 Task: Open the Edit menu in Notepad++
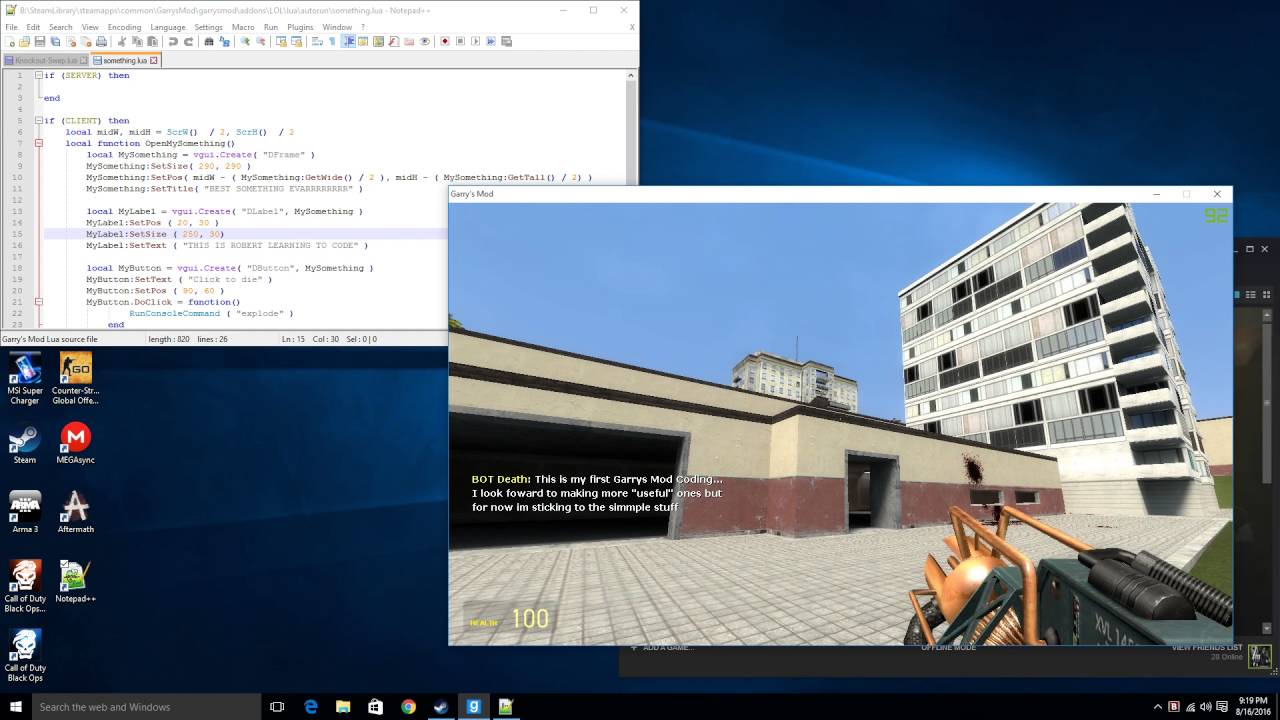click(x=33, y=27)
